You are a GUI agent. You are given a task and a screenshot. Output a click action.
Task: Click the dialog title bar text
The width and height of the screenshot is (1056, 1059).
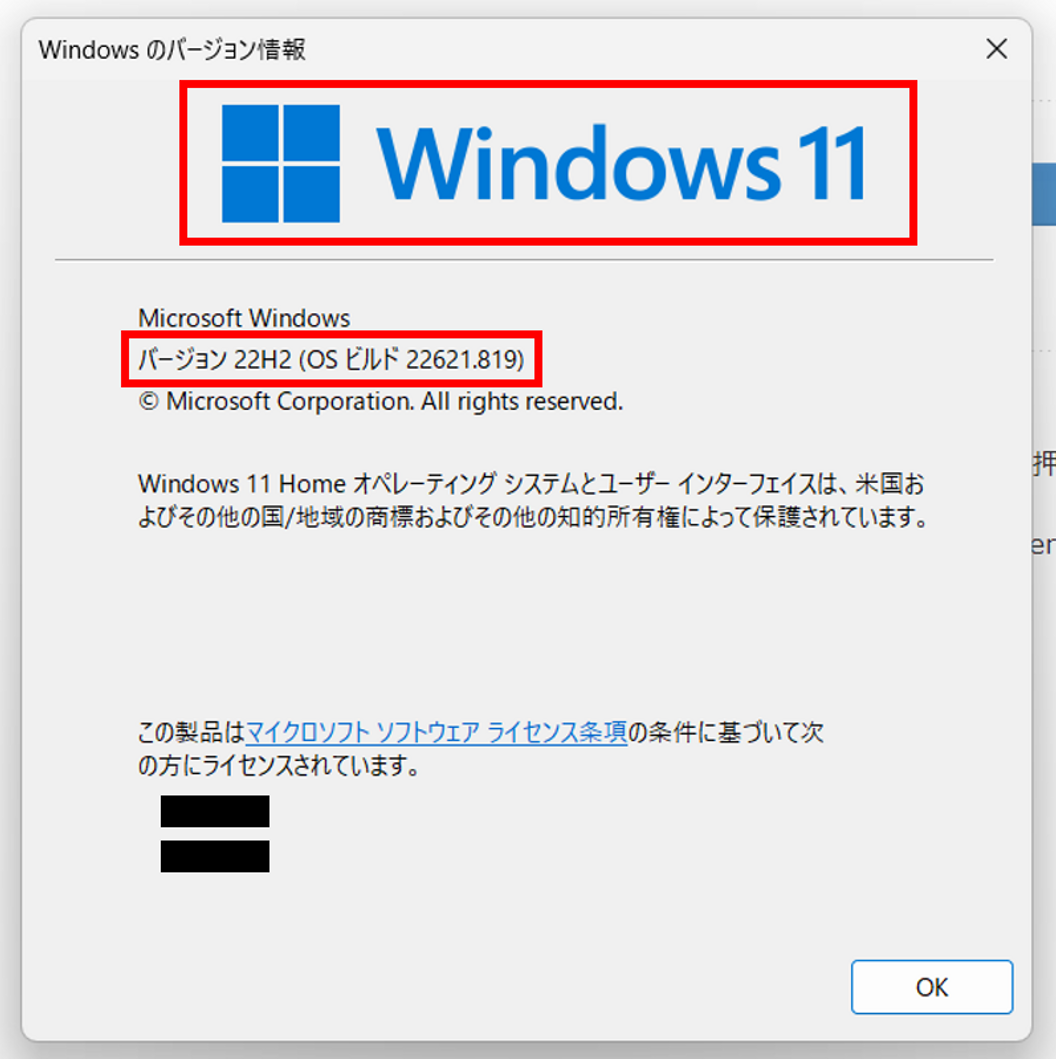172,49
